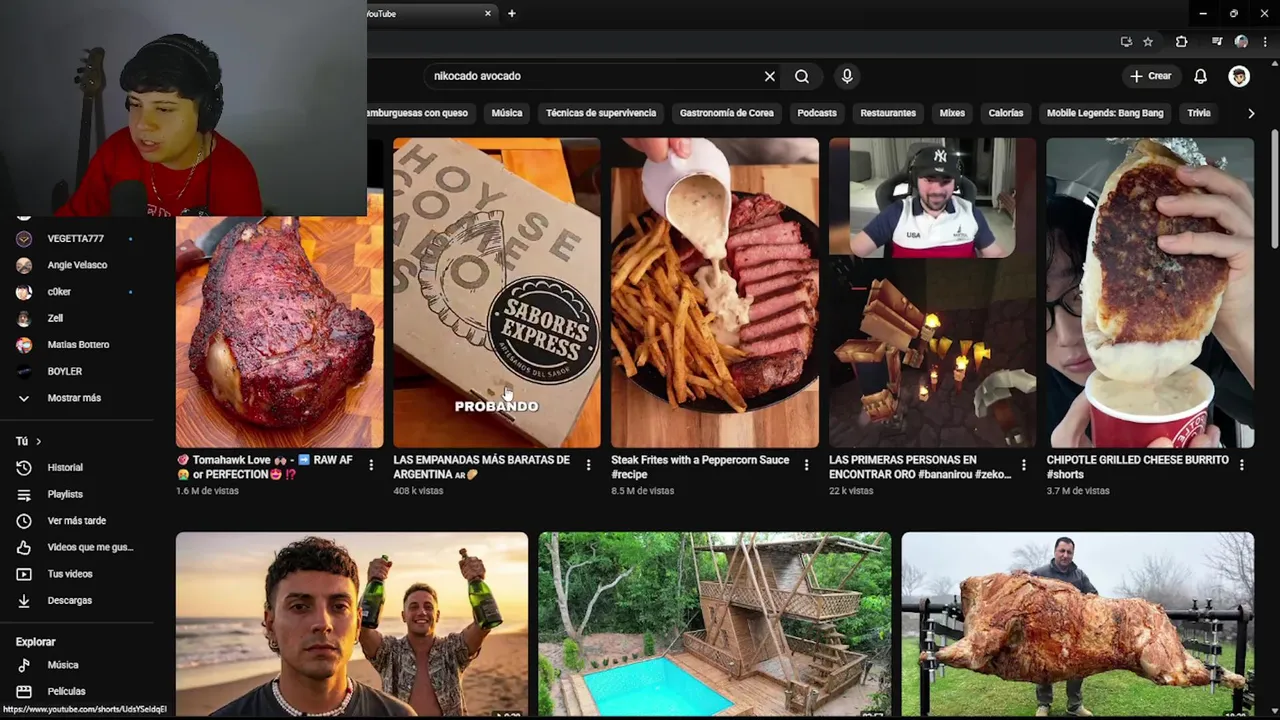Open the media control toolbar icon
The height and width of the screenshot is (720, 1280).
click(1216, 42)
